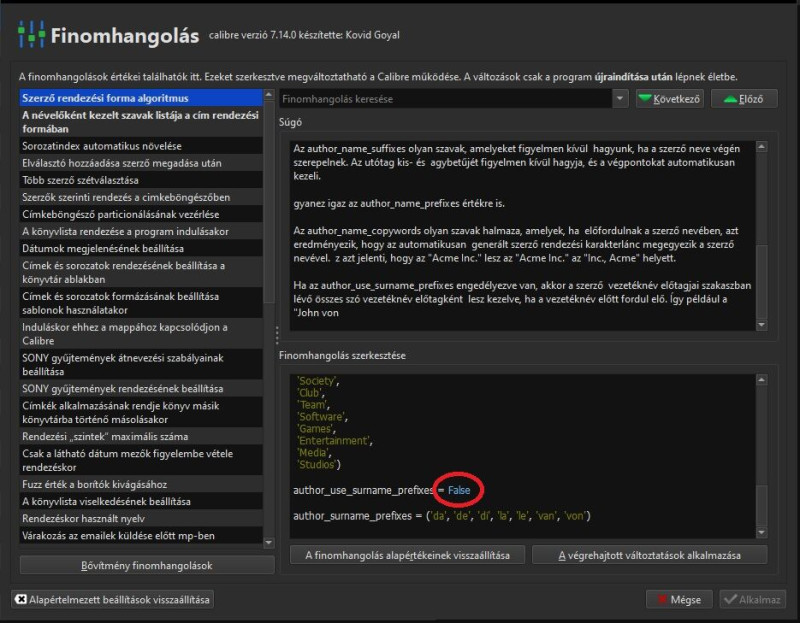Click the 'Finomhangolás keresése' search field

pyautogui.click(x=445, y=99)
